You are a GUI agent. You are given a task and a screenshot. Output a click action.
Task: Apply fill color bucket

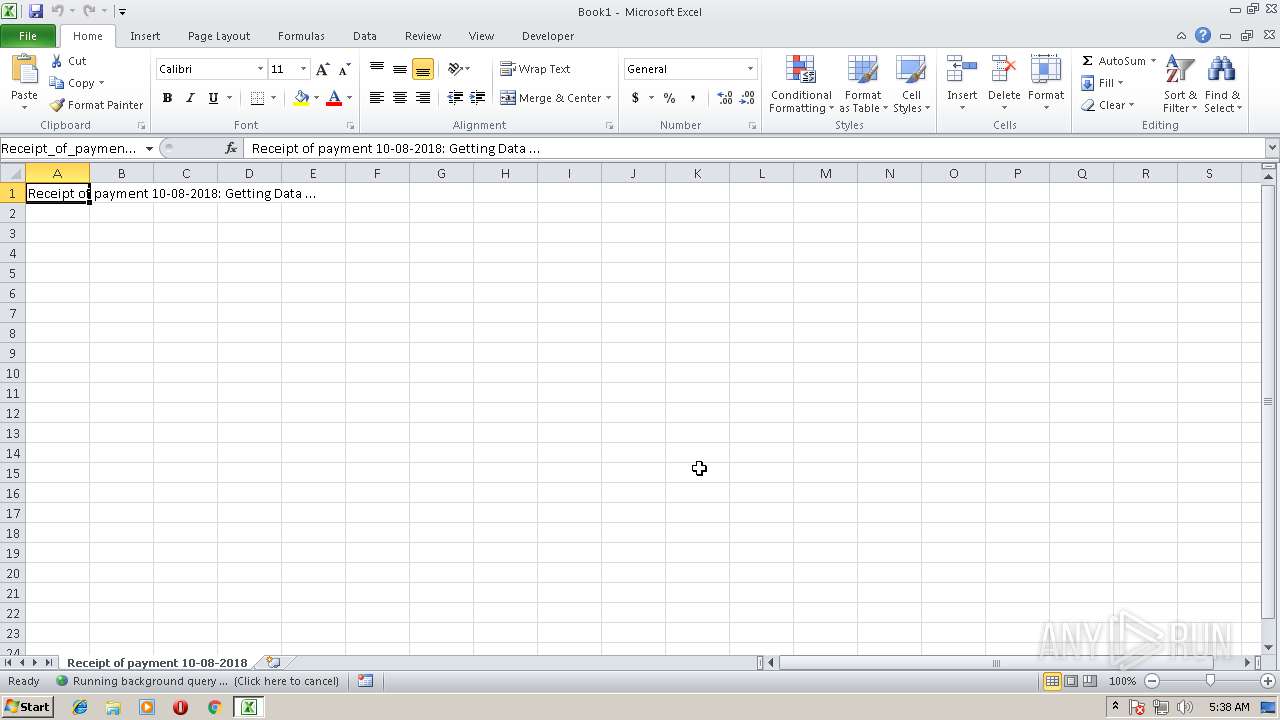pos(301,98)
